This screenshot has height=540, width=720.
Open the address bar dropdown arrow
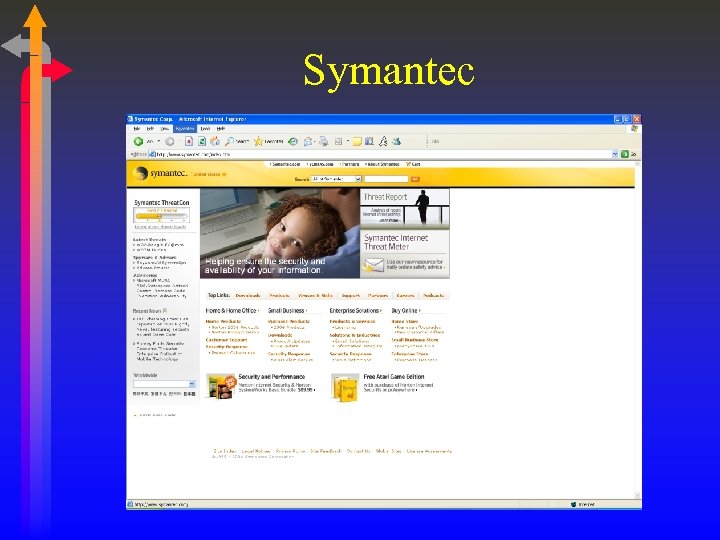click(615, 154)
